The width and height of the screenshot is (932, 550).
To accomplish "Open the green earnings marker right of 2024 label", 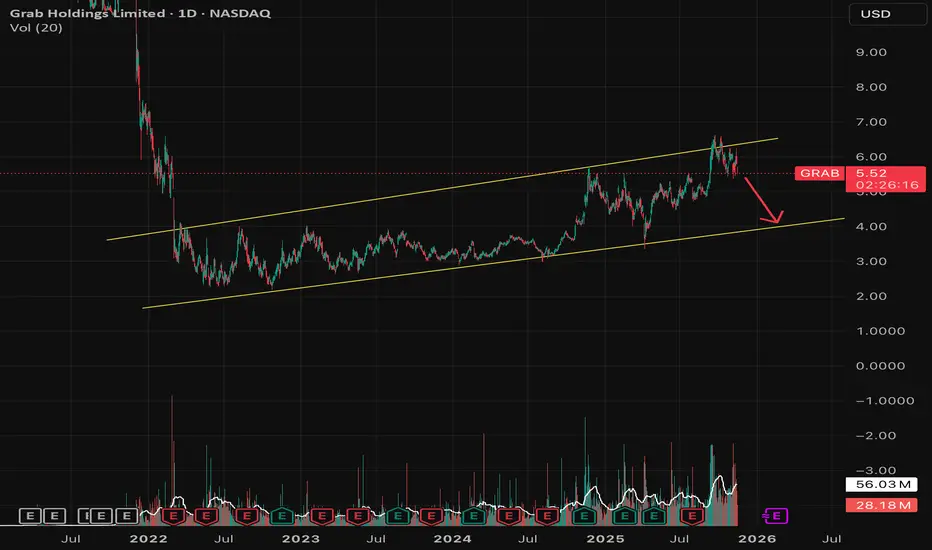I will 473,516.
